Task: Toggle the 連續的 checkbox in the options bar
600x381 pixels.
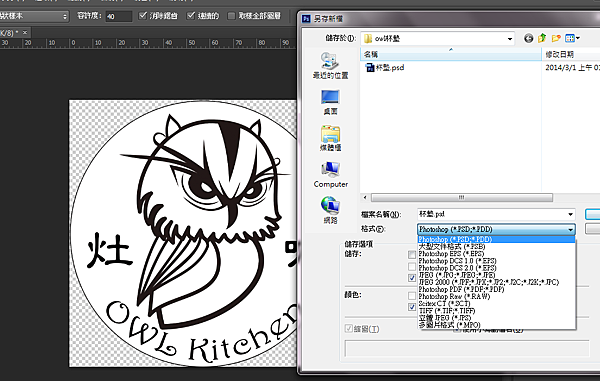Action: (x=191, y=16)
